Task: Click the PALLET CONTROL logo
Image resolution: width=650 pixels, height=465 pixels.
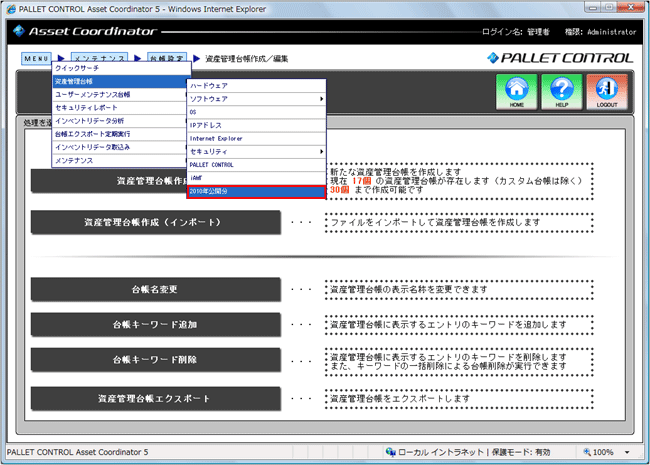Action: pos(560,58)
